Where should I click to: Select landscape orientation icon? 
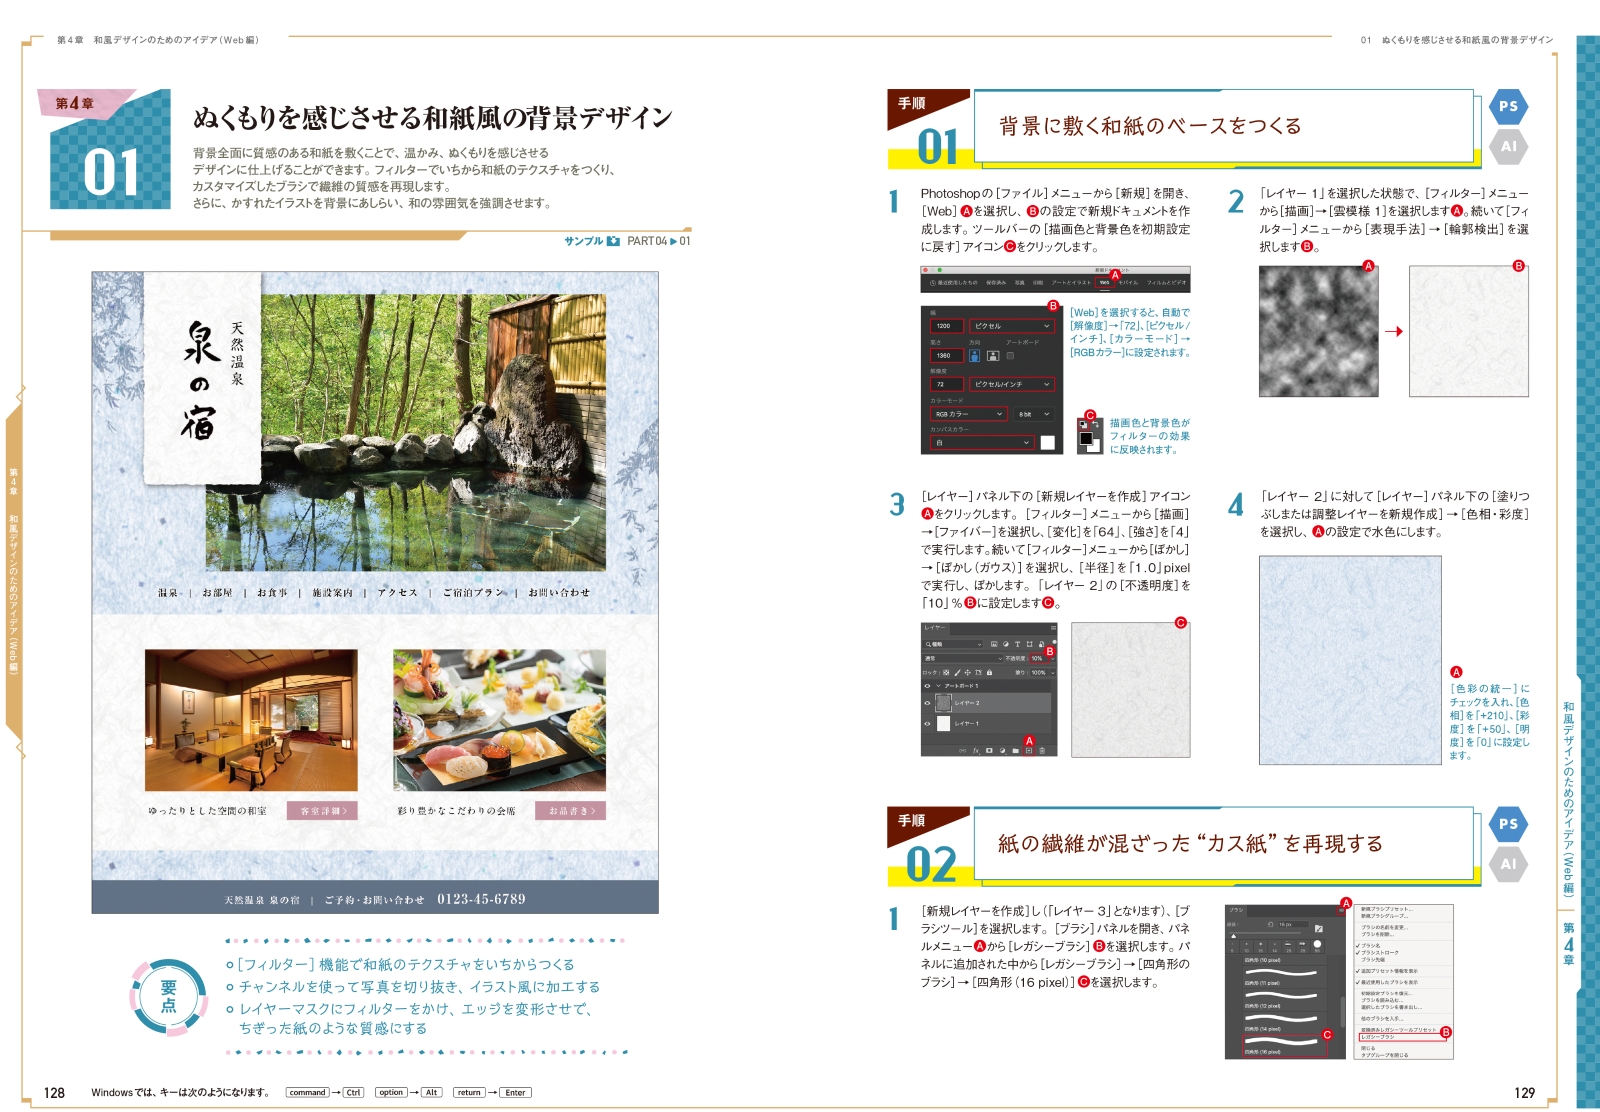tap(993, 356)
